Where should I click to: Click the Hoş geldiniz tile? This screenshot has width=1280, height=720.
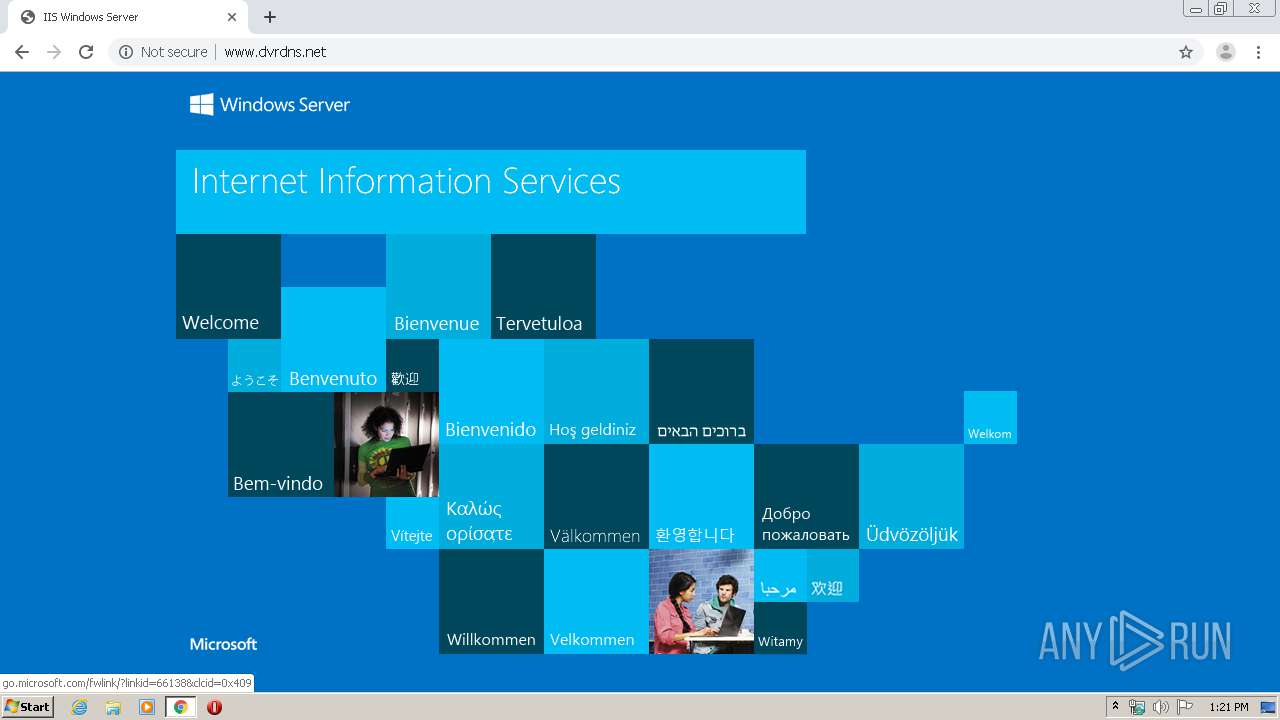pyautogui.click(x=596, y=391)
